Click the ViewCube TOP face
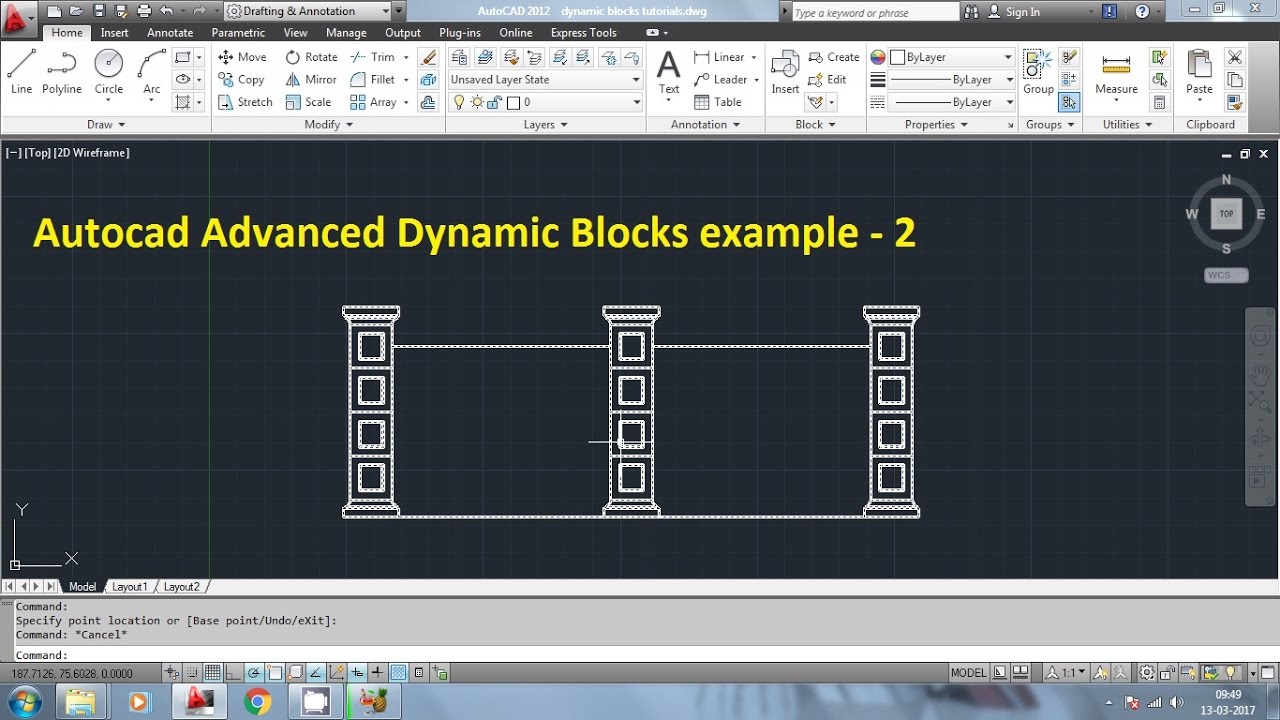 [x=1226, y=213]
